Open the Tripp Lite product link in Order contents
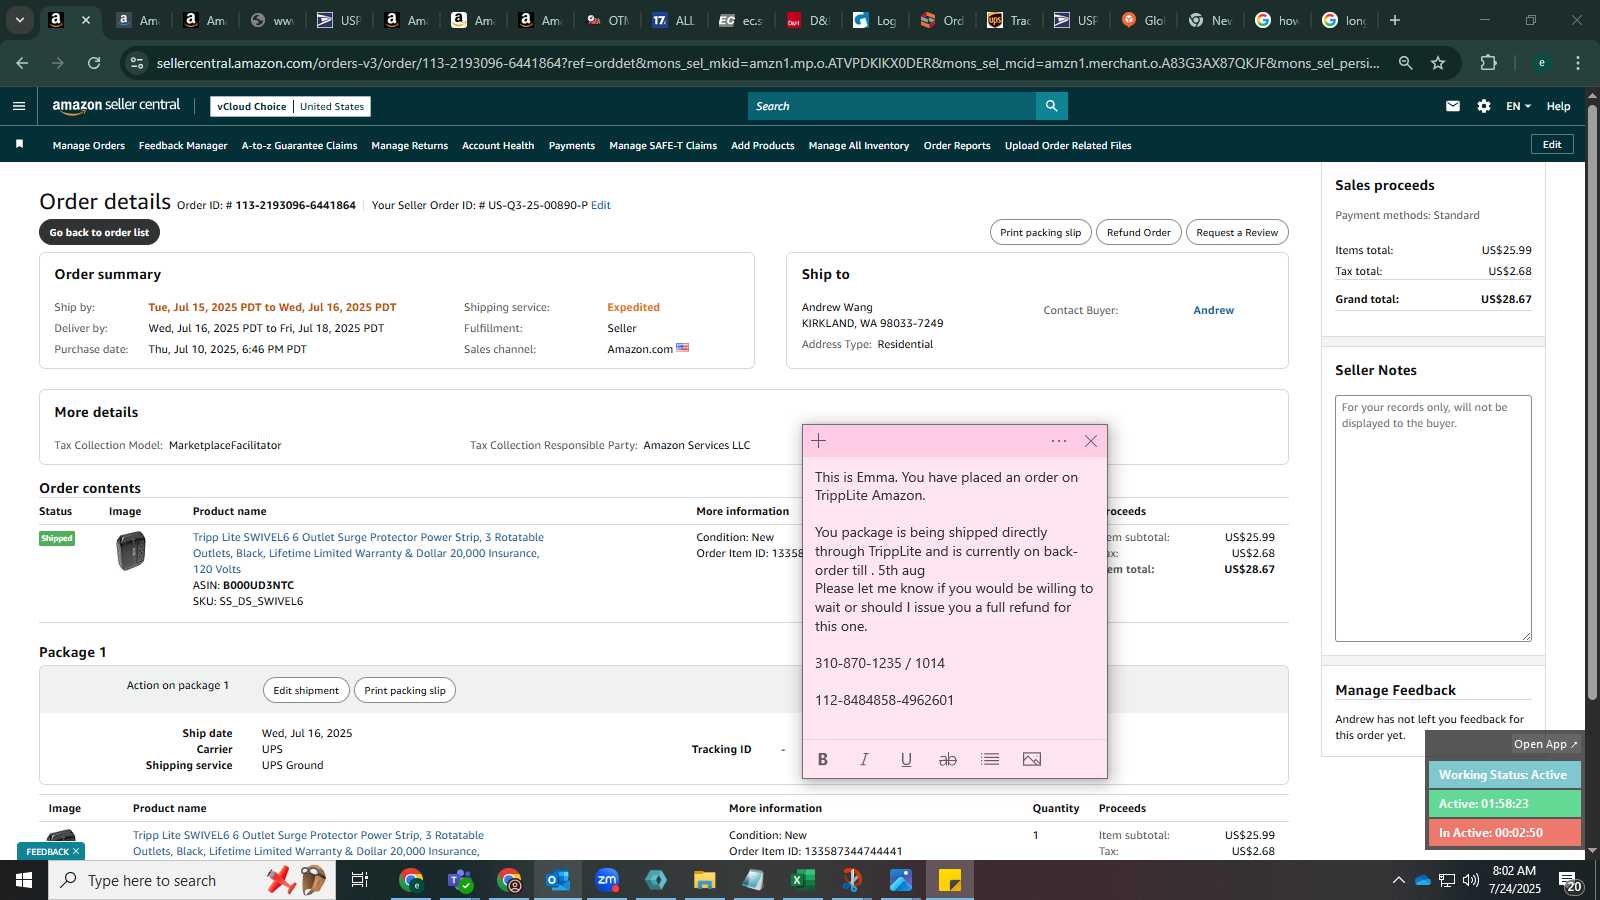The width and height of the screenshot is (1600, 900). click(368, 553)
